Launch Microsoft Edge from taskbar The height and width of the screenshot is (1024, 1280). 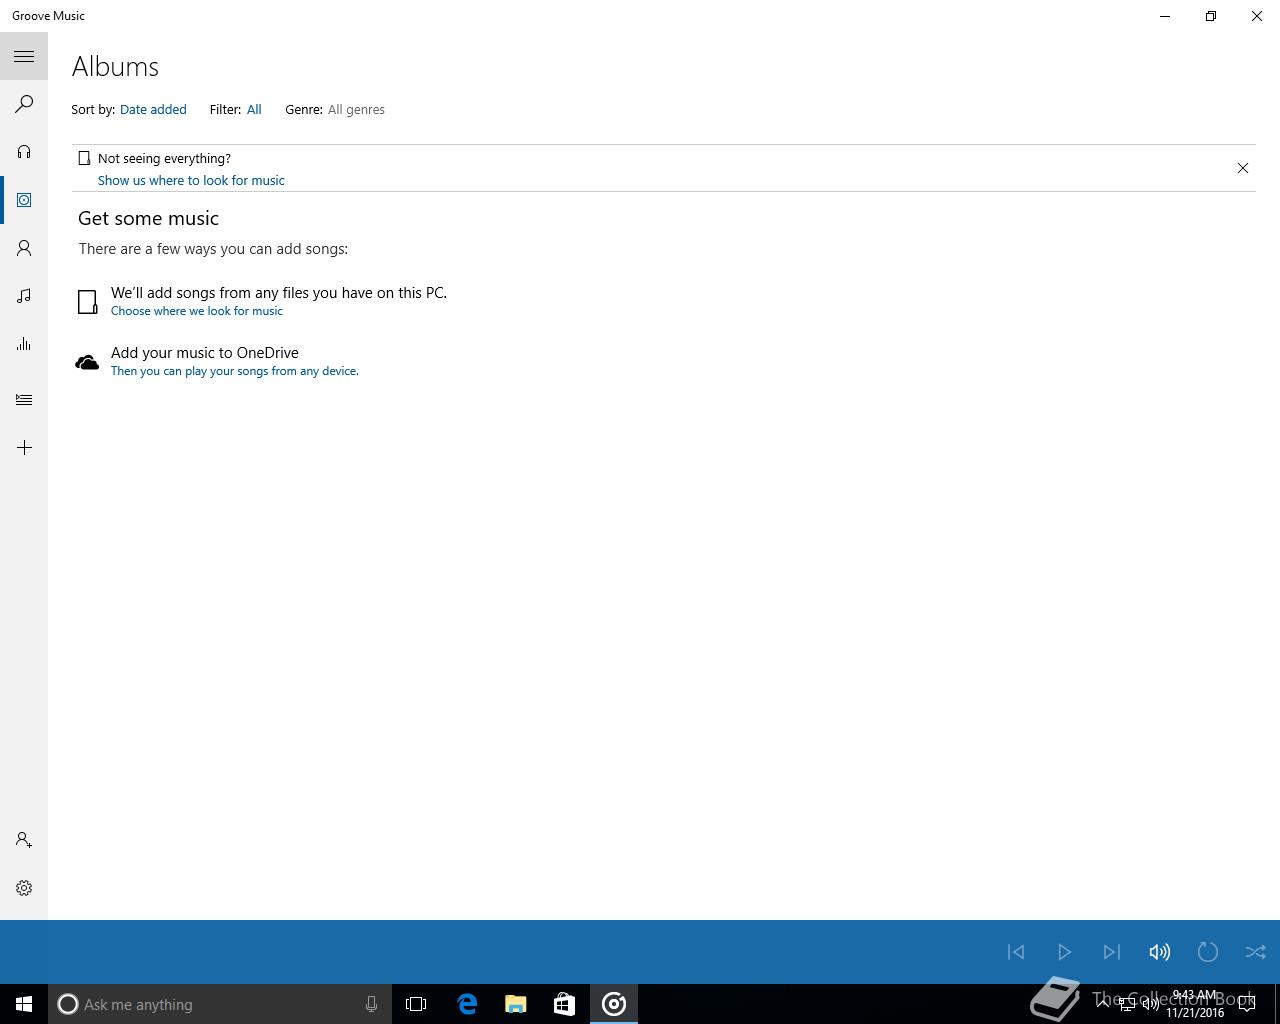467,1004
